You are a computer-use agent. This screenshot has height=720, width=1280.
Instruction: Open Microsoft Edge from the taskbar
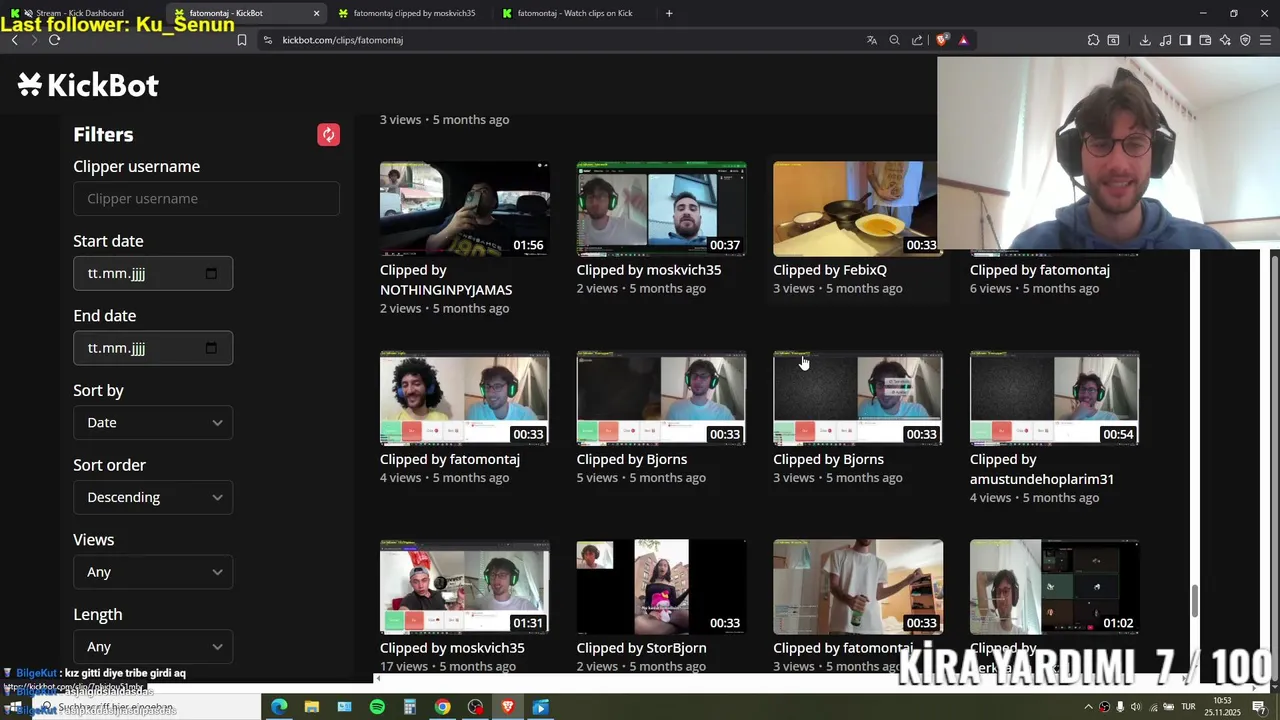coord(279,707)
